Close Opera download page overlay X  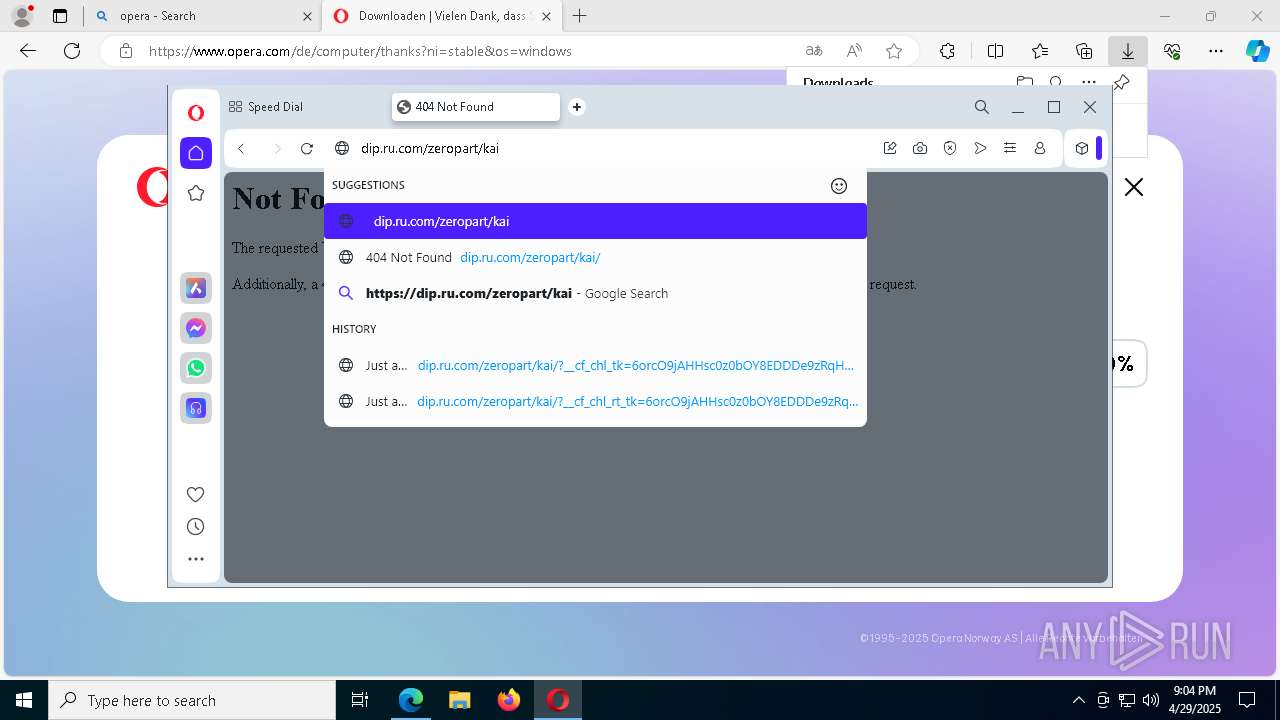tap(1133, 187)
